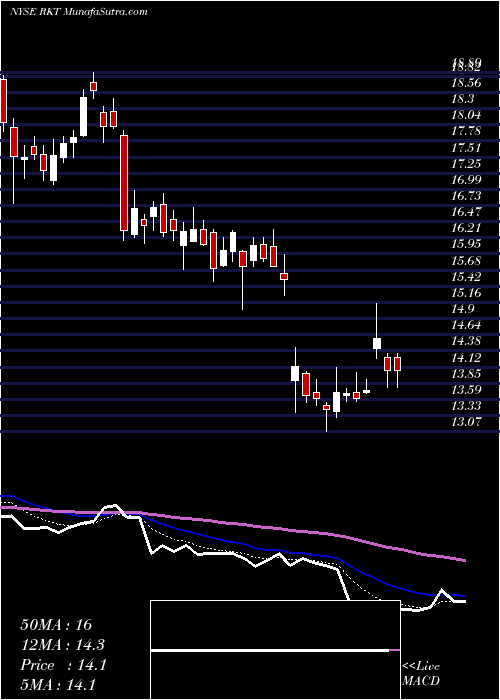Click the NYSE RKT chart title
Screen dimensions: 500x700
pos(78,12)
